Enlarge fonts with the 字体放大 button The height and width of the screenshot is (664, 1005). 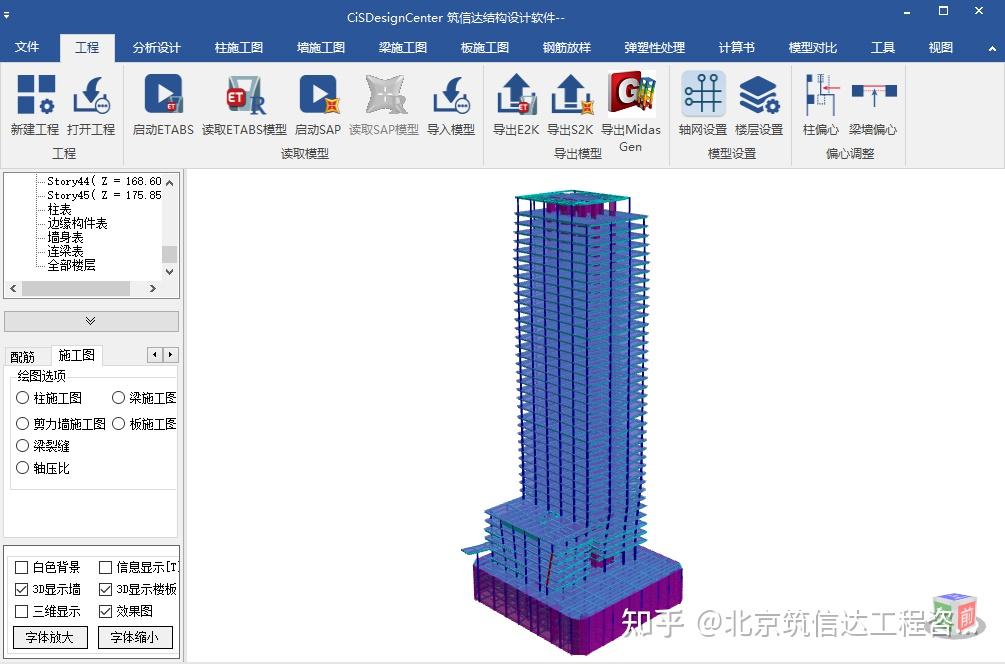(x=49, y=637)
